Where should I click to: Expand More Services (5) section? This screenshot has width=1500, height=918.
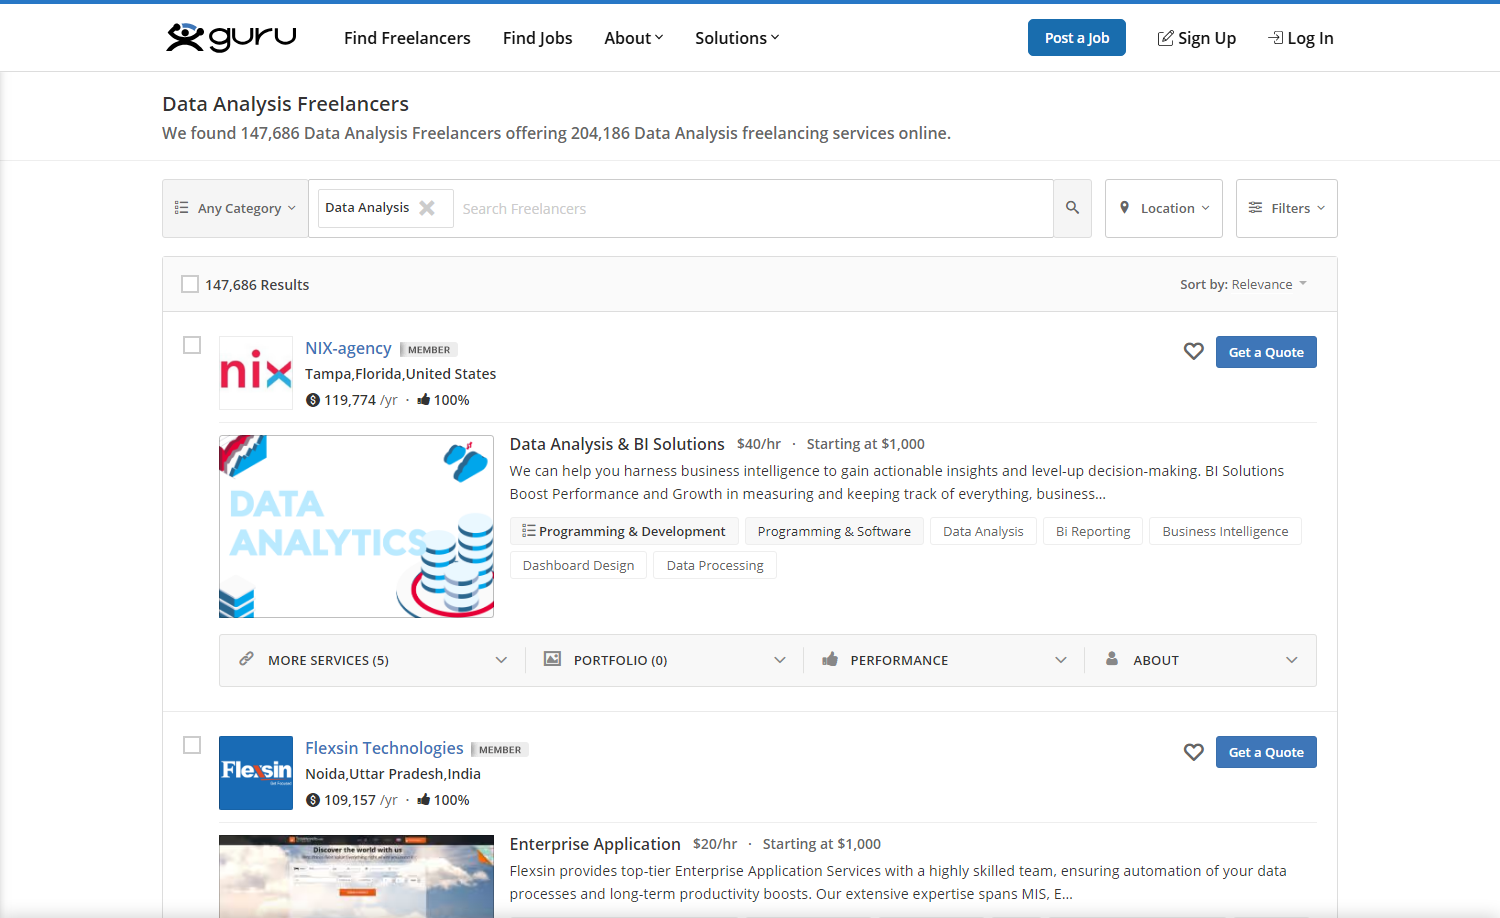click(x=373, y=660)
